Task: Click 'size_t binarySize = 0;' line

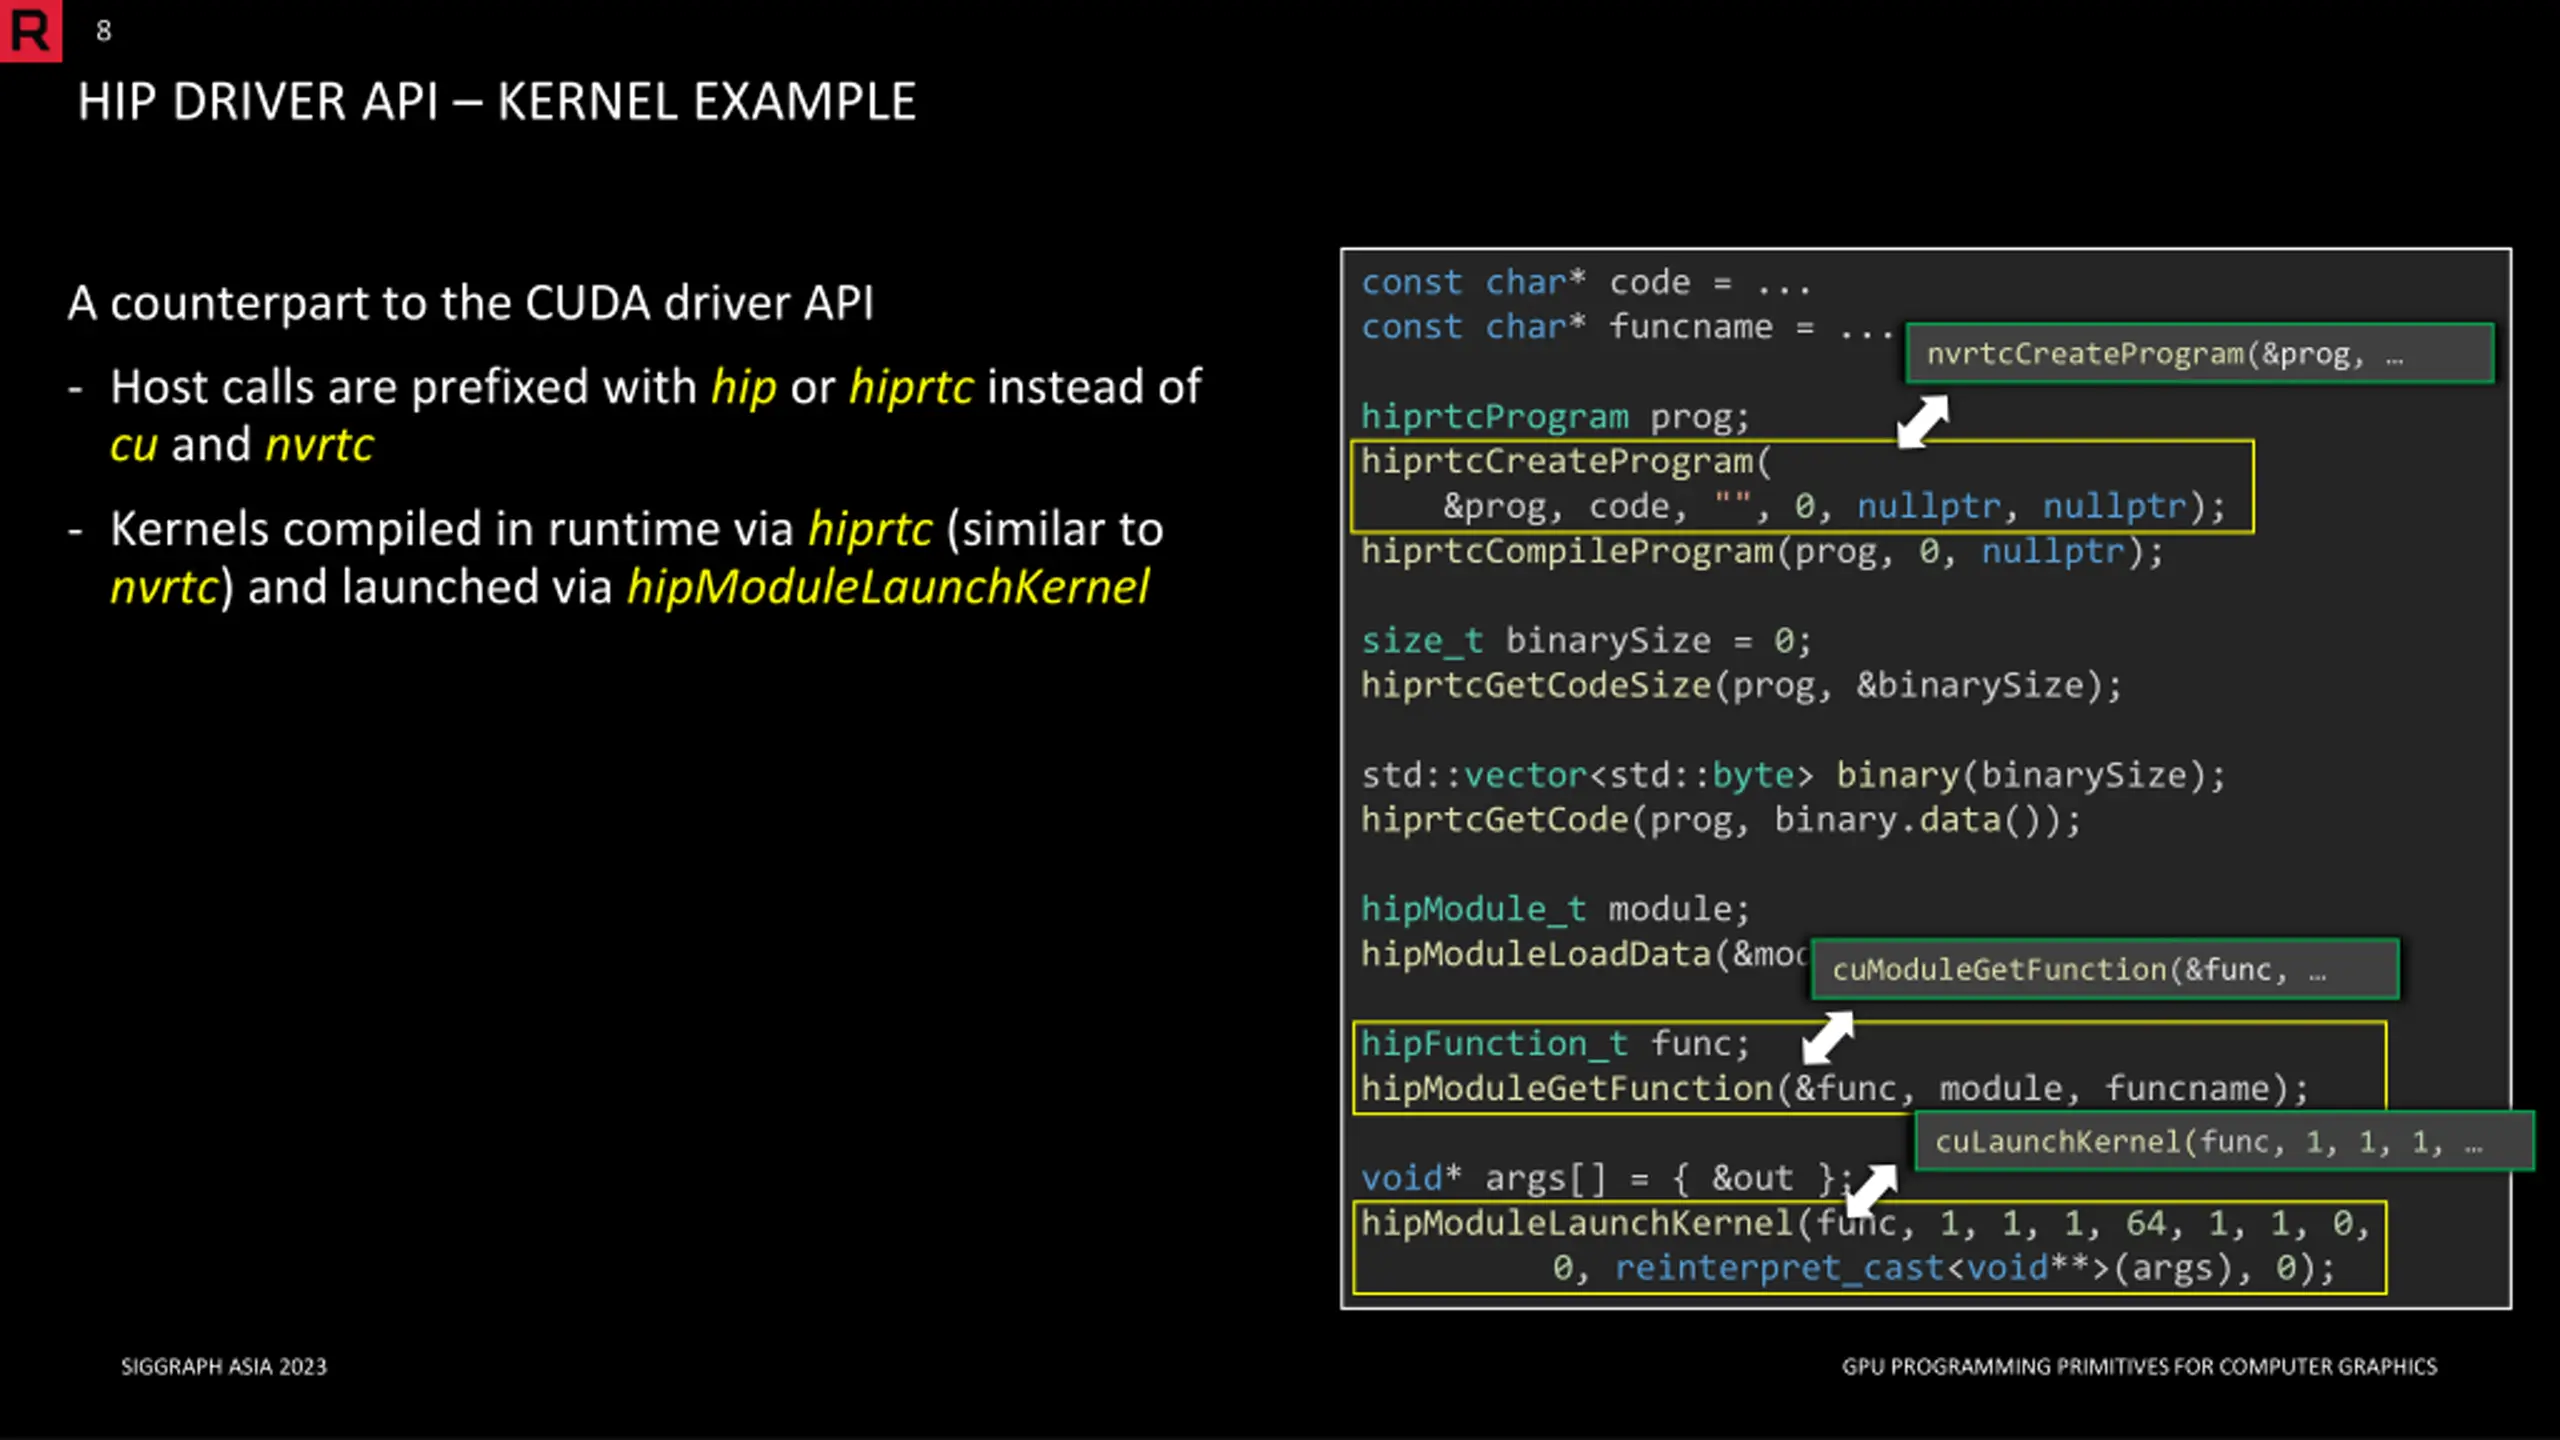Action: point(1586,641)
